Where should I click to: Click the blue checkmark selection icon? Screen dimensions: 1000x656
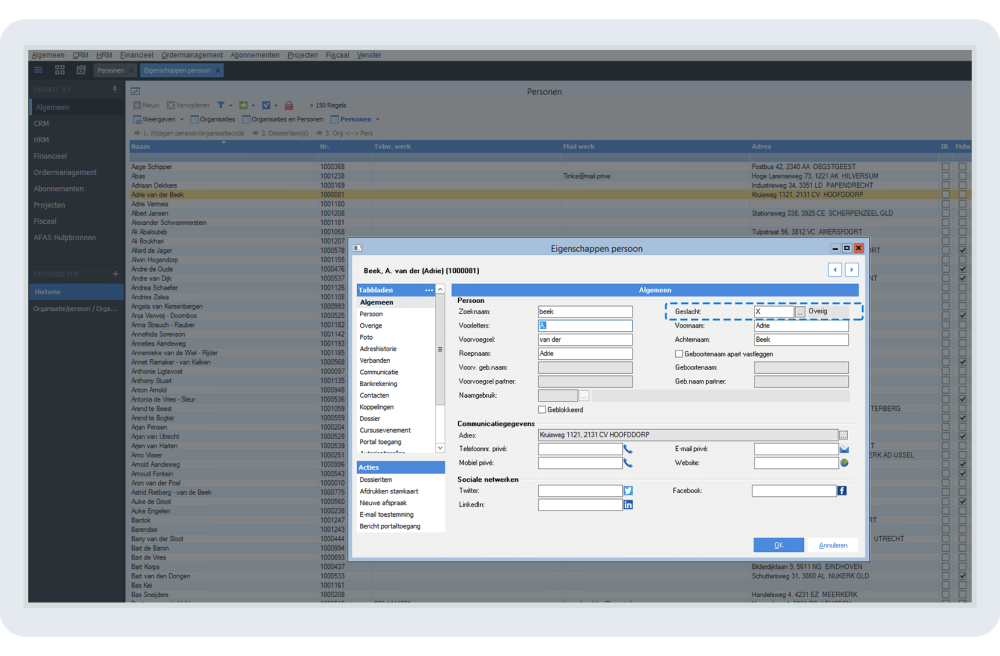[266, 105]
